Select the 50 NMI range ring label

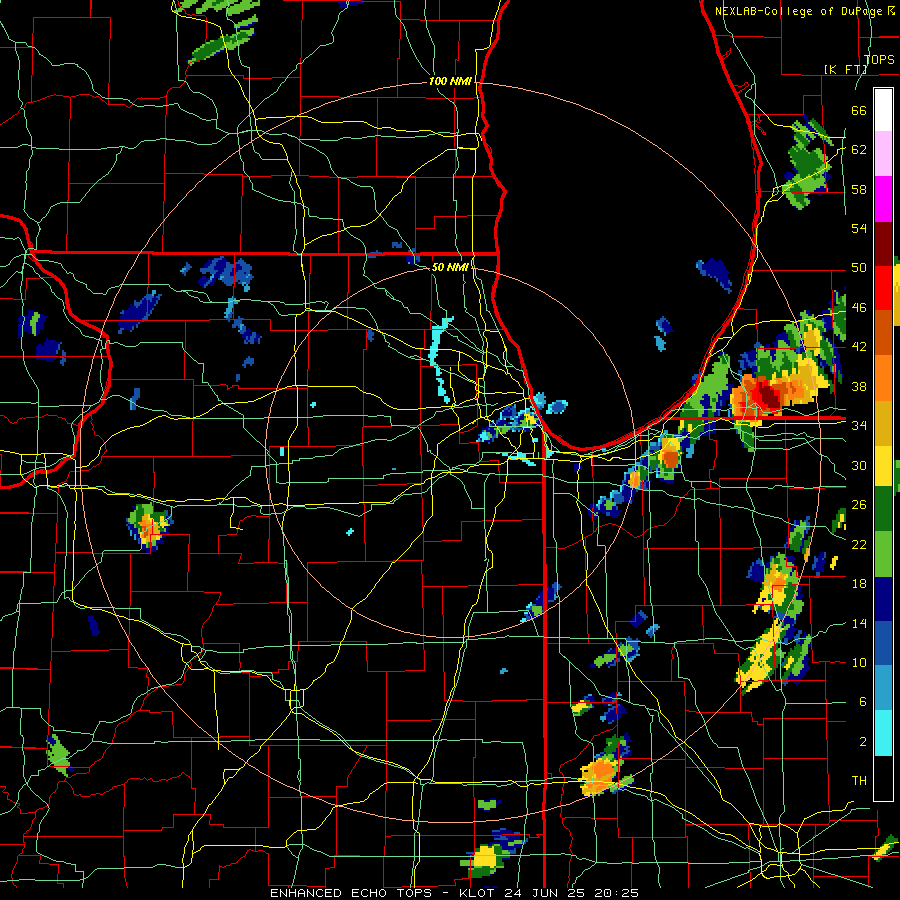[x=449, y=267]
